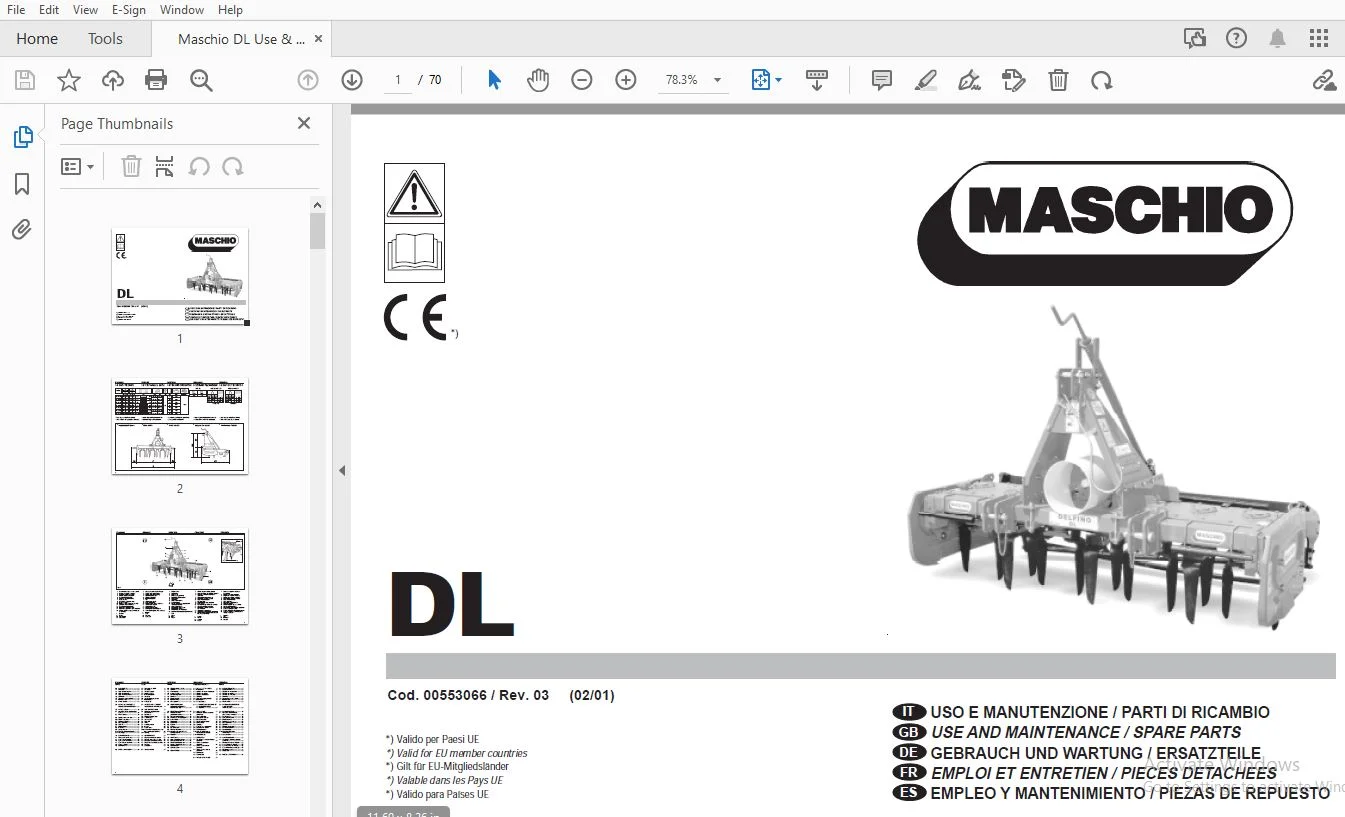Click the page number input field
The height and width of the screenshot is (817, 1345).
click(x=398, y=80)
